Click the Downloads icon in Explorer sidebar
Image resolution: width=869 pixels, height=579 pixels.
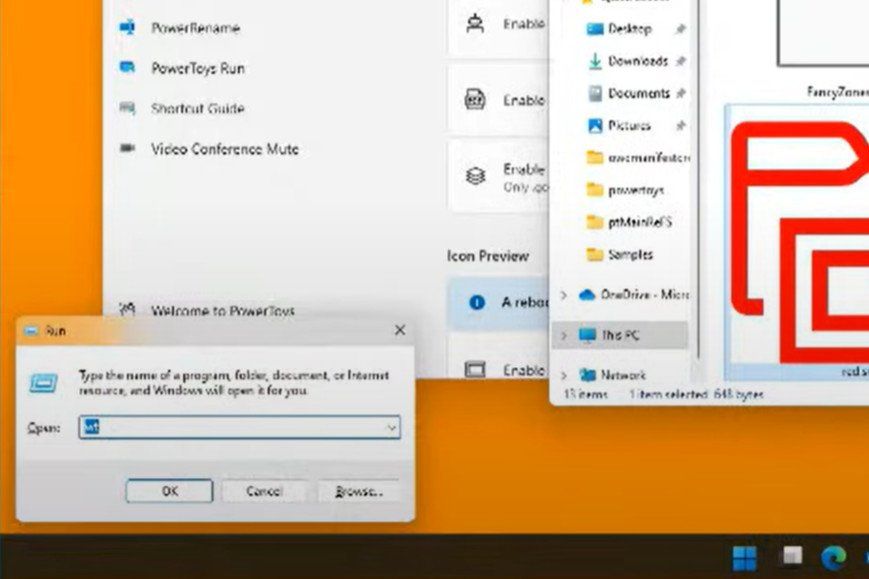[x=593, y=61]
